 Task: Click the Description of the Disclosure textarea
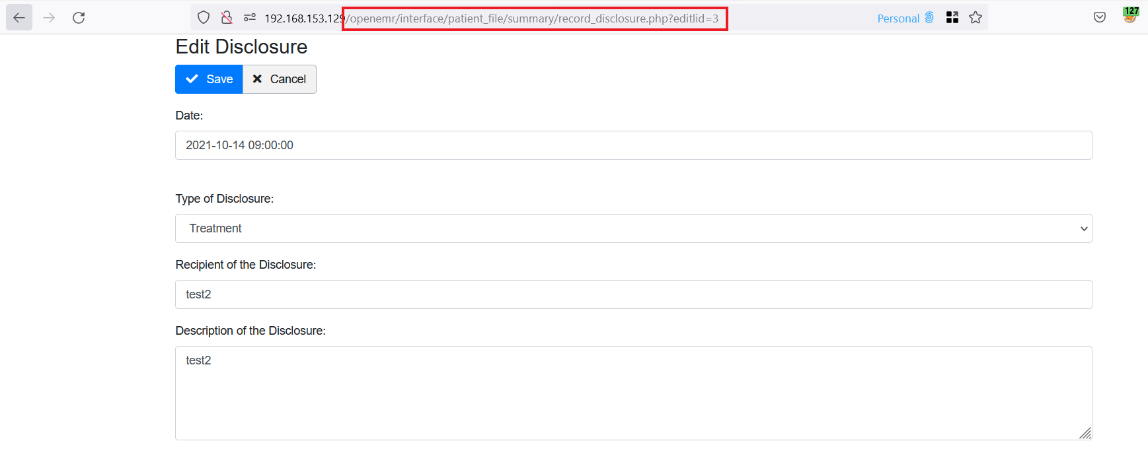pyautogui.click(x=634, y=393)
